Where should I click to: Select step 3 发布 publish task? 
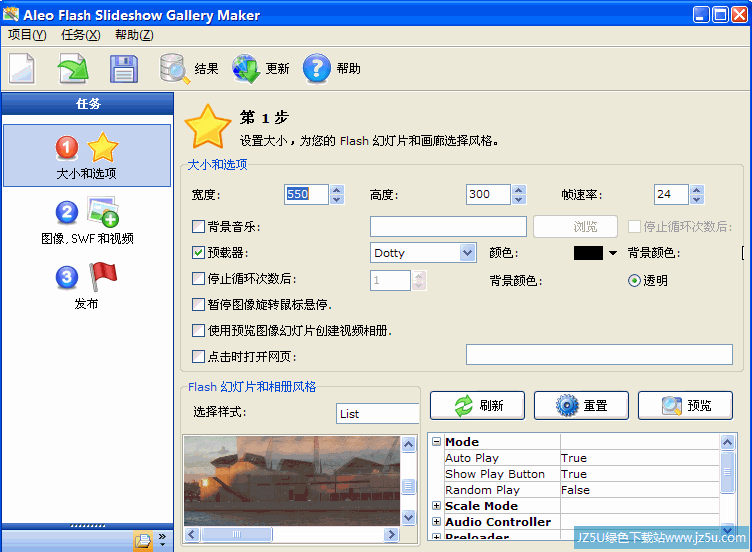pyautogui.click(x=87, y=286)
